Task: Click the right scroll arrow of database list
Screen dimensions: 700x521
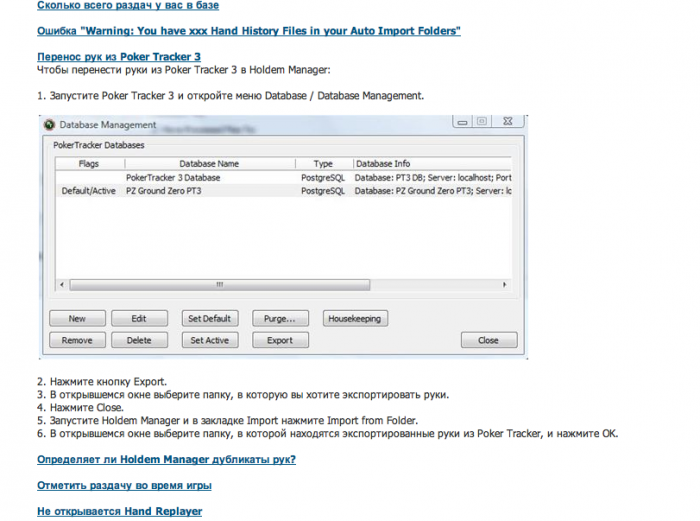Action: 505,285
